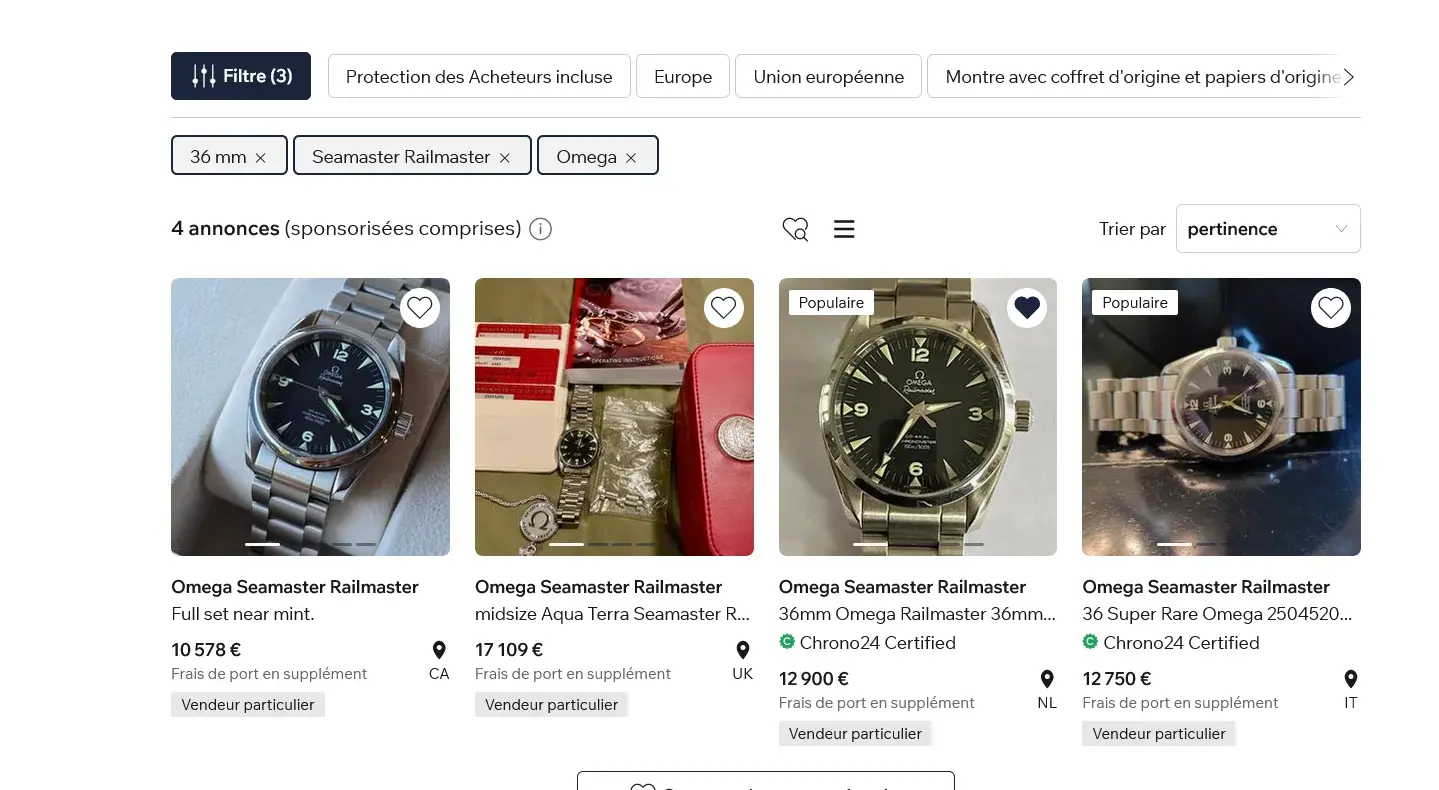Favorite the UK Railmaster listing heart

[723, 307]
